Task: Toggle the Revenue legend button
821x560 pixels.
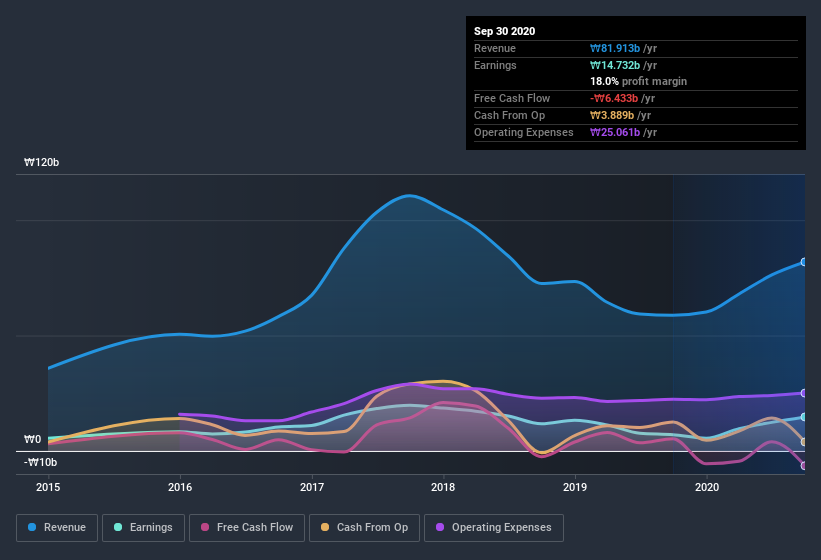Action: point(57,528)
